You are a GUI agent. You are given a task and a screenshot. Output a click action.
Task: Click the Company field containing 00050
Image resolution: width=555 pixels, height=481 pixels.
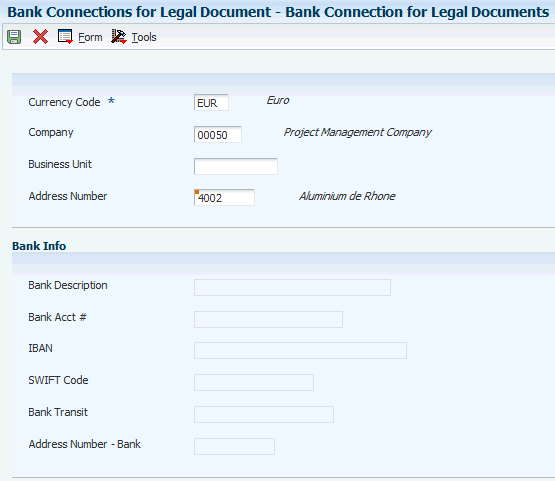(218, 134)
